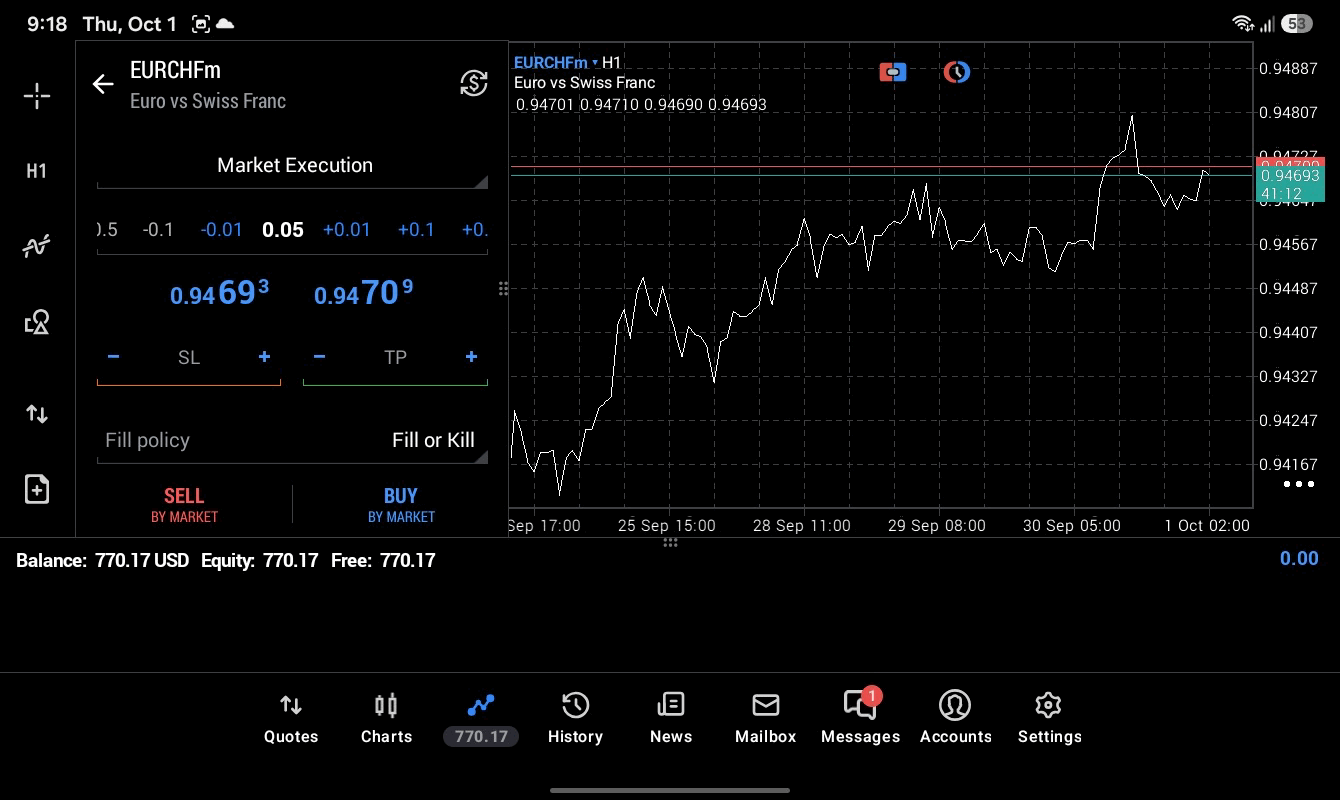Tap the ask price 0.94709
Screen dimensions: 1340x800
(x=363, y=293)
